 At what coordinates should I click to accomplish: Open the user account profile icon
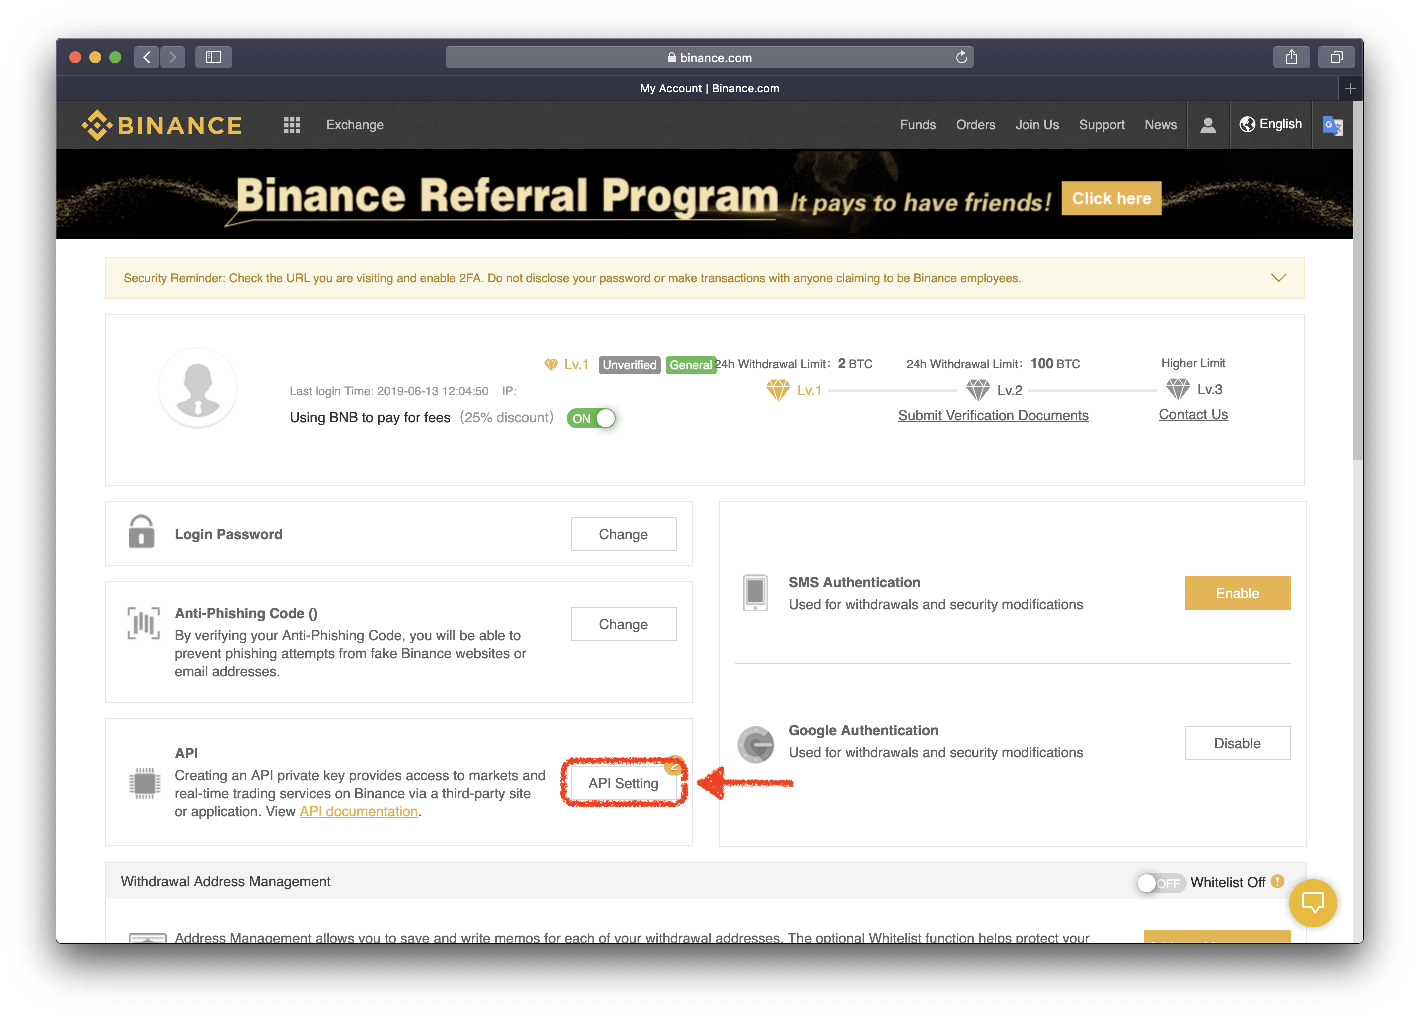tap(1208, 125)
